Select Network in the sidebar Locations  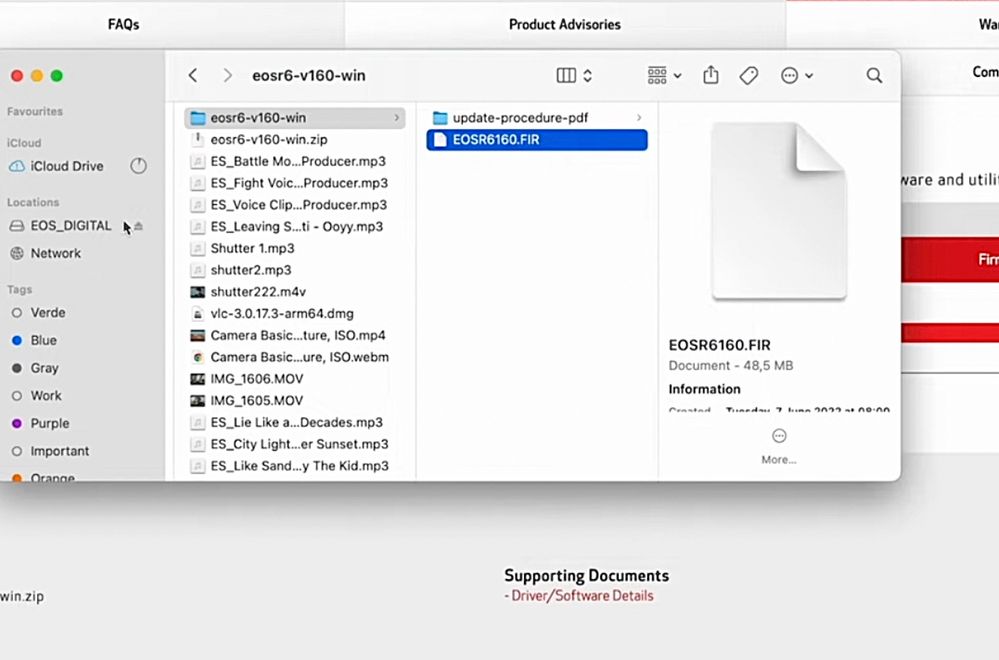click(x=55, y=253)
